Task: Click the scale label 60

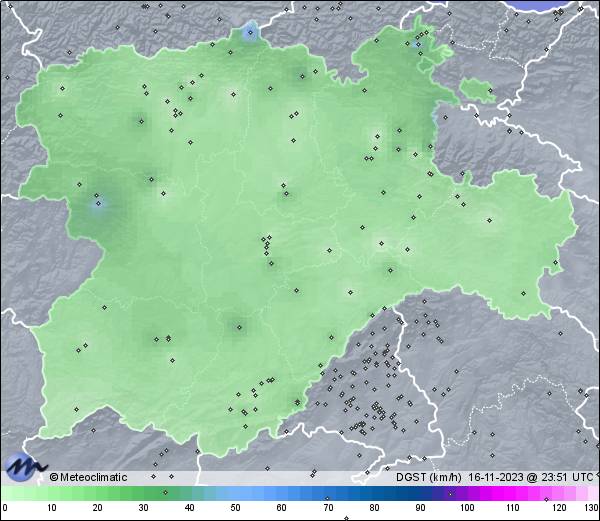Action: click(x=282, y=508)
